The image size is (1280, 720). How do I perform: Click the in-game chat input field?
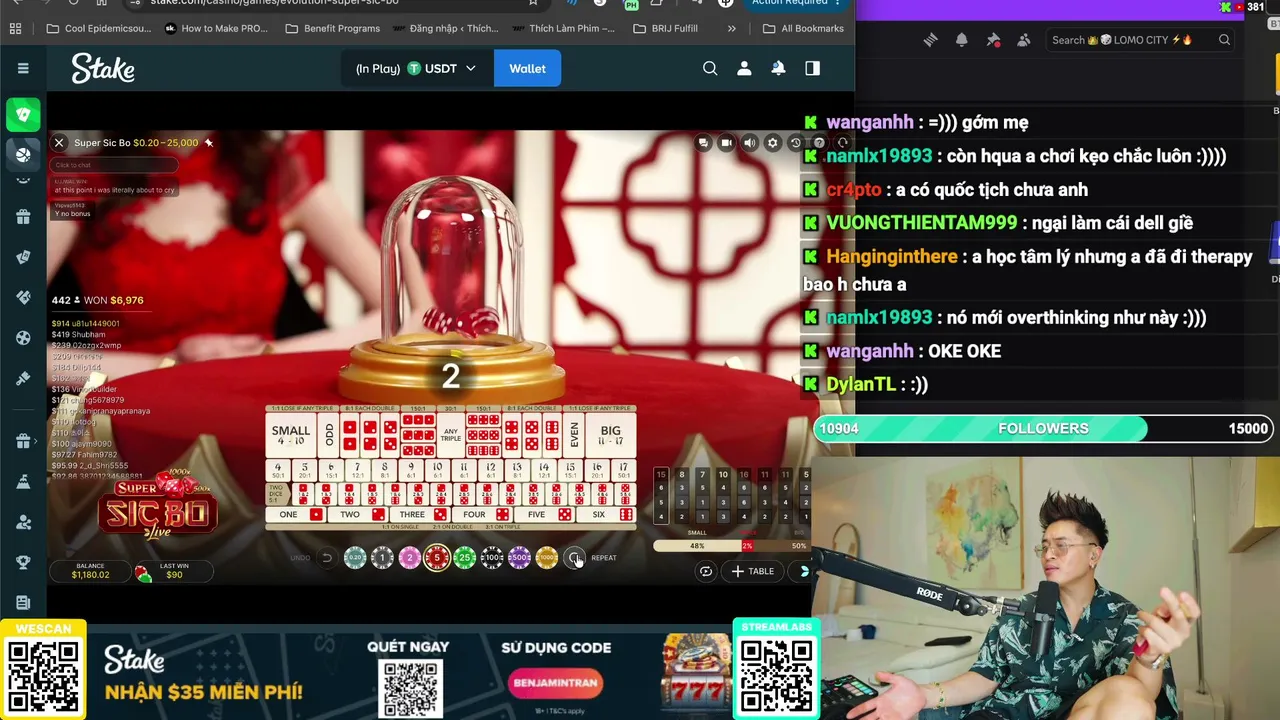point(115,165)
